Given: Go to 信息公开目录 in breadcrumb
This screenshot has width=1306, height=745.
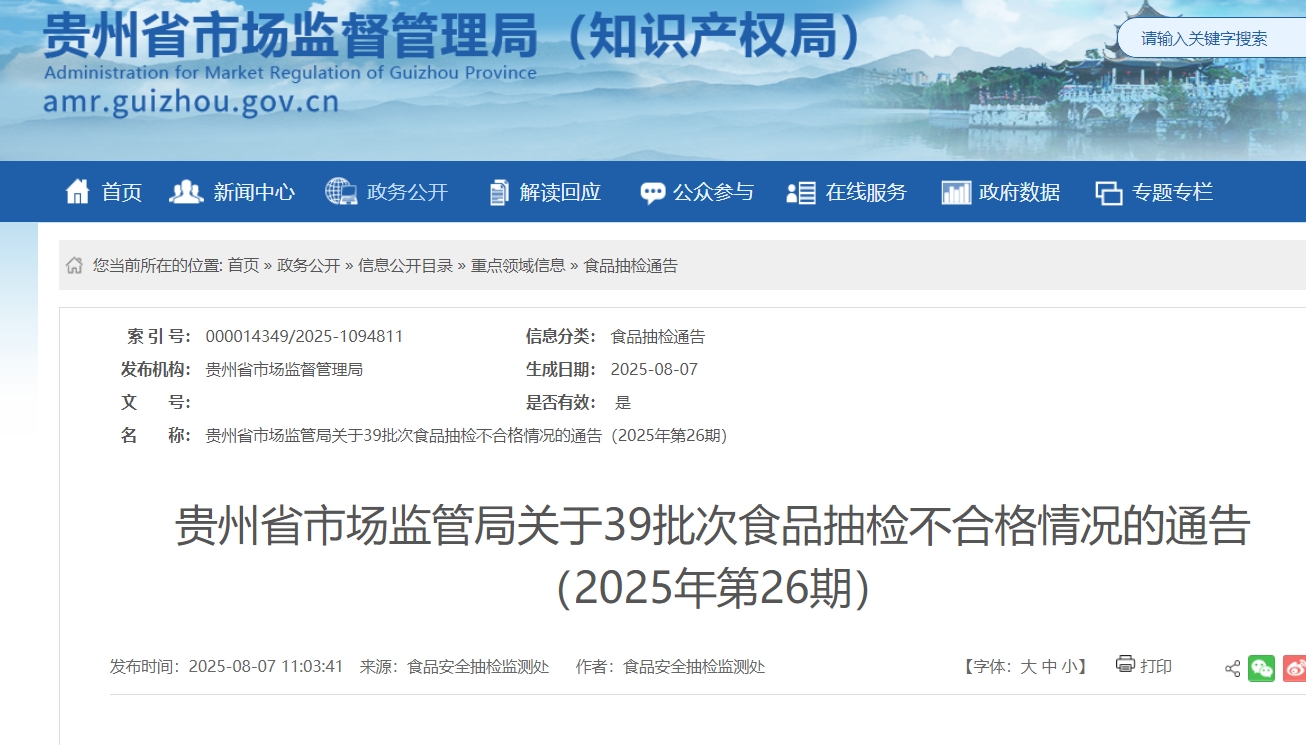Looking at the screenshot, I should (x=405, y=266).
